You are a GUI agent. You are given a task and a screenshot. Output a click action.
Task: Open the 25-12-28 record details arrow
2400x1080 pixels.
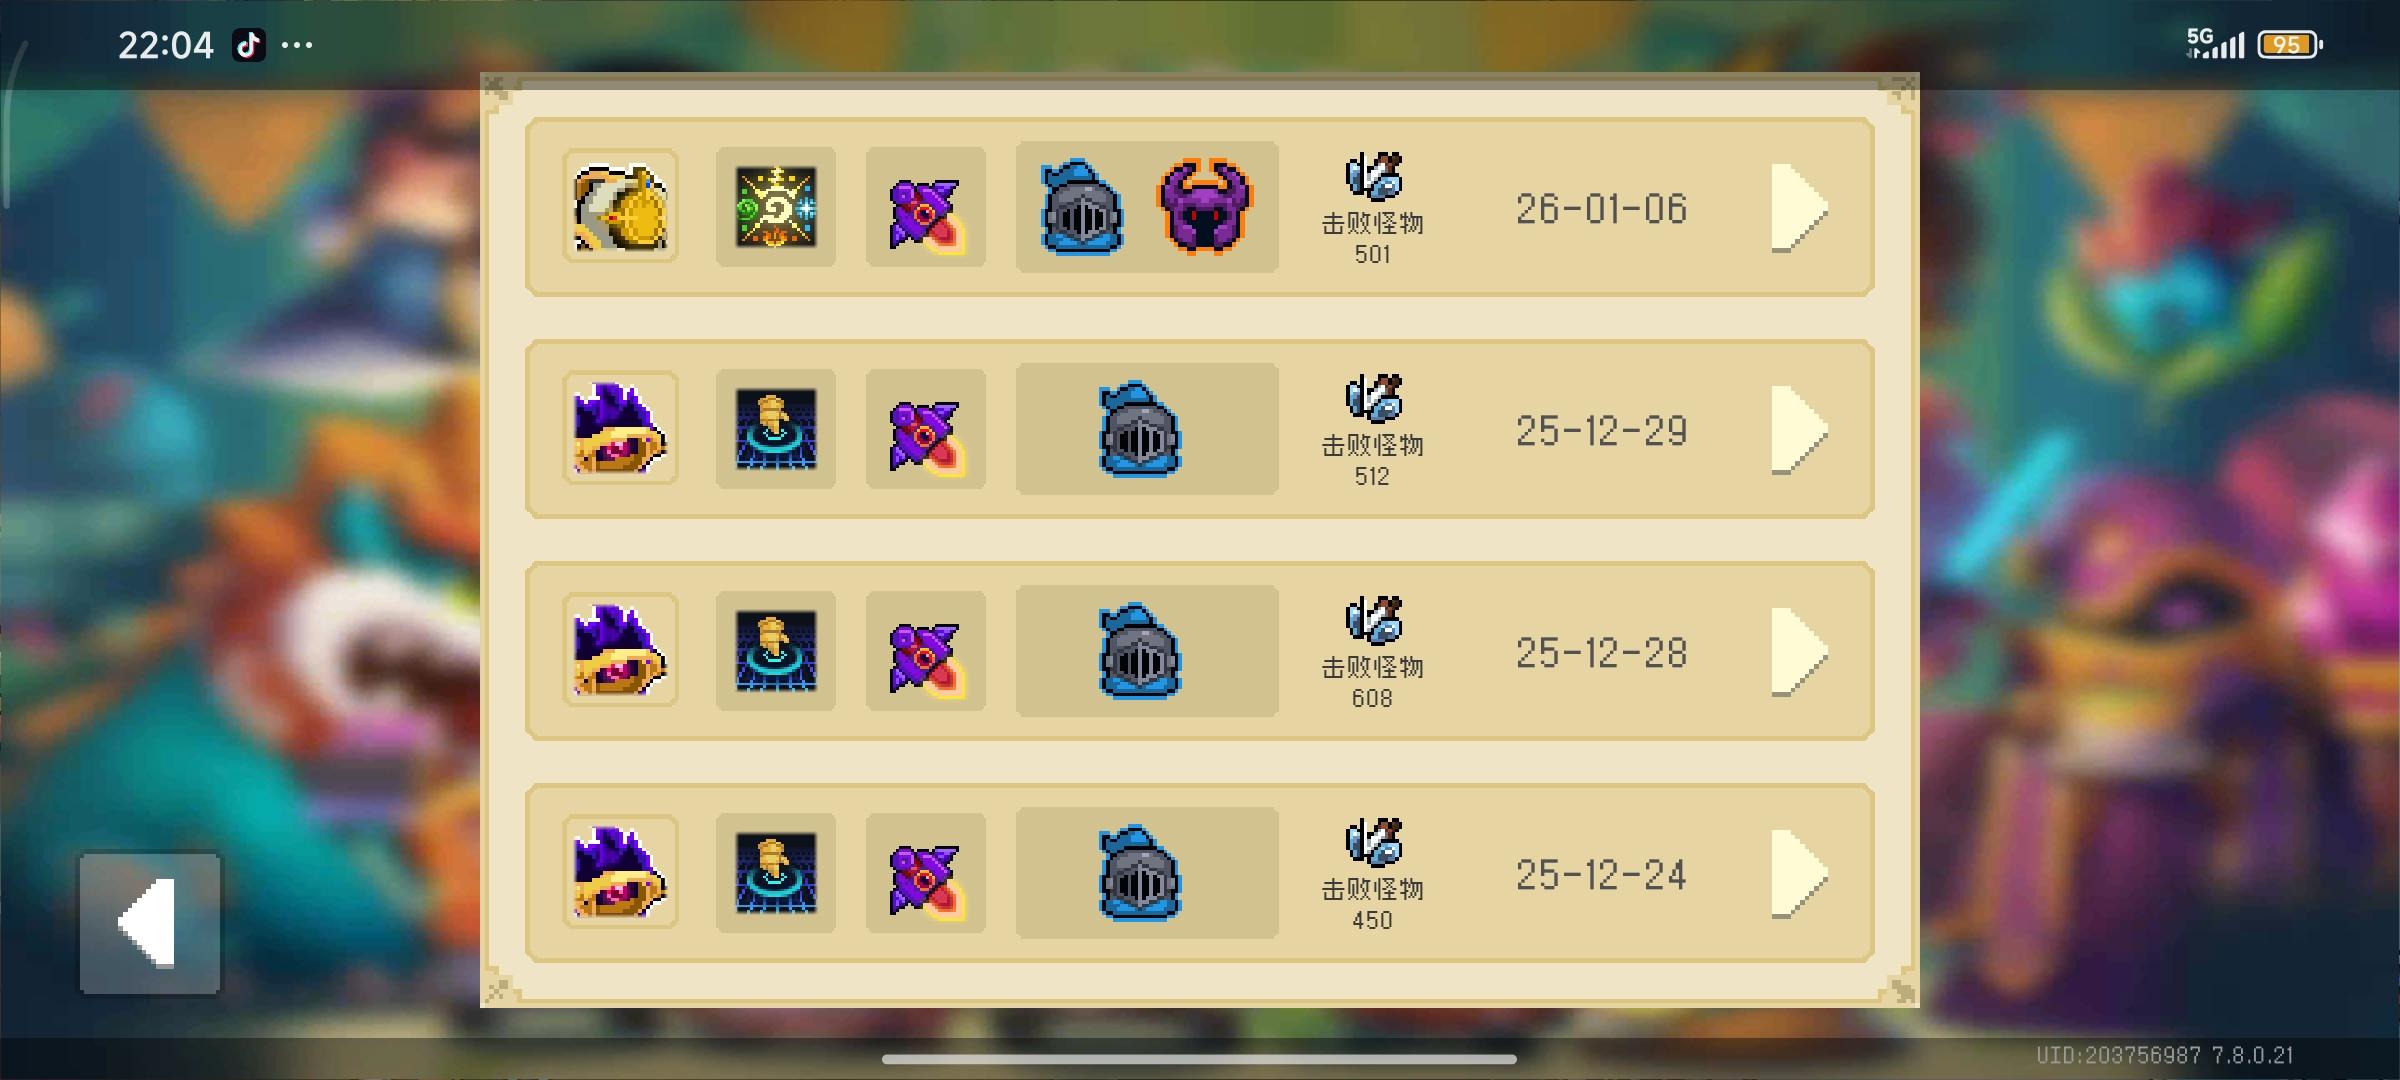[x=1800, y=651]
